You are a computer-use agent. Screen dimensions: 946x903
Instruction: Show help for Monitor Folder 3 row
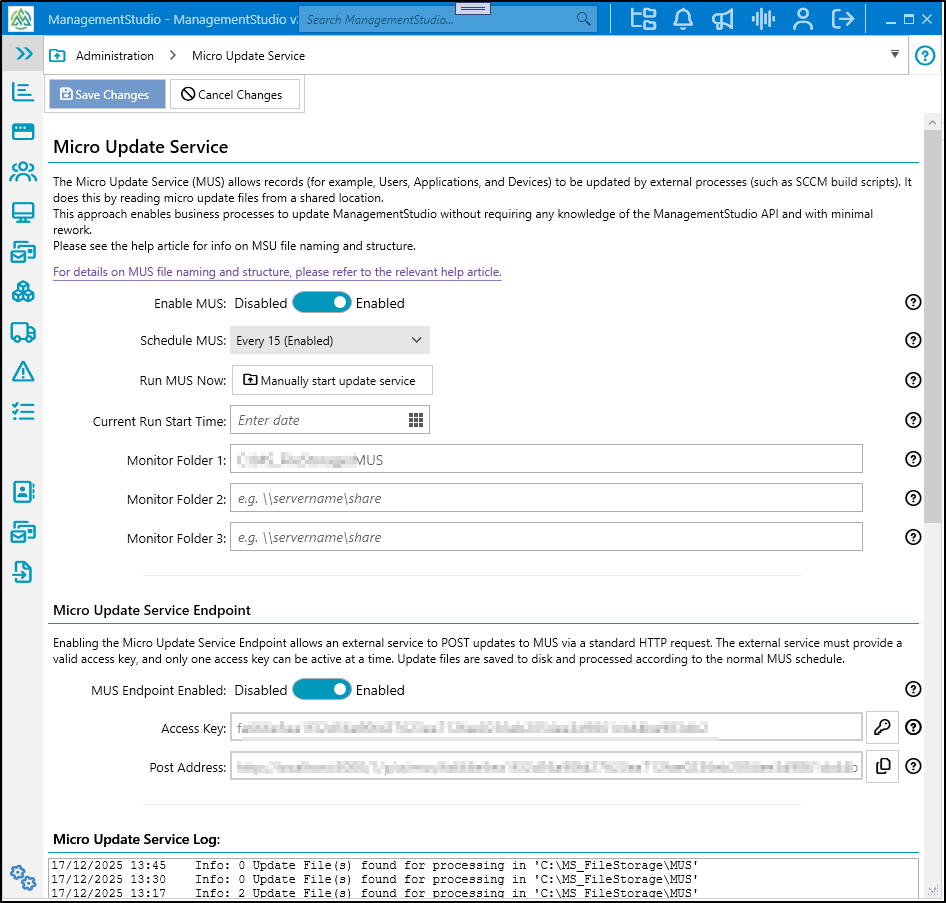pos(913,537)
